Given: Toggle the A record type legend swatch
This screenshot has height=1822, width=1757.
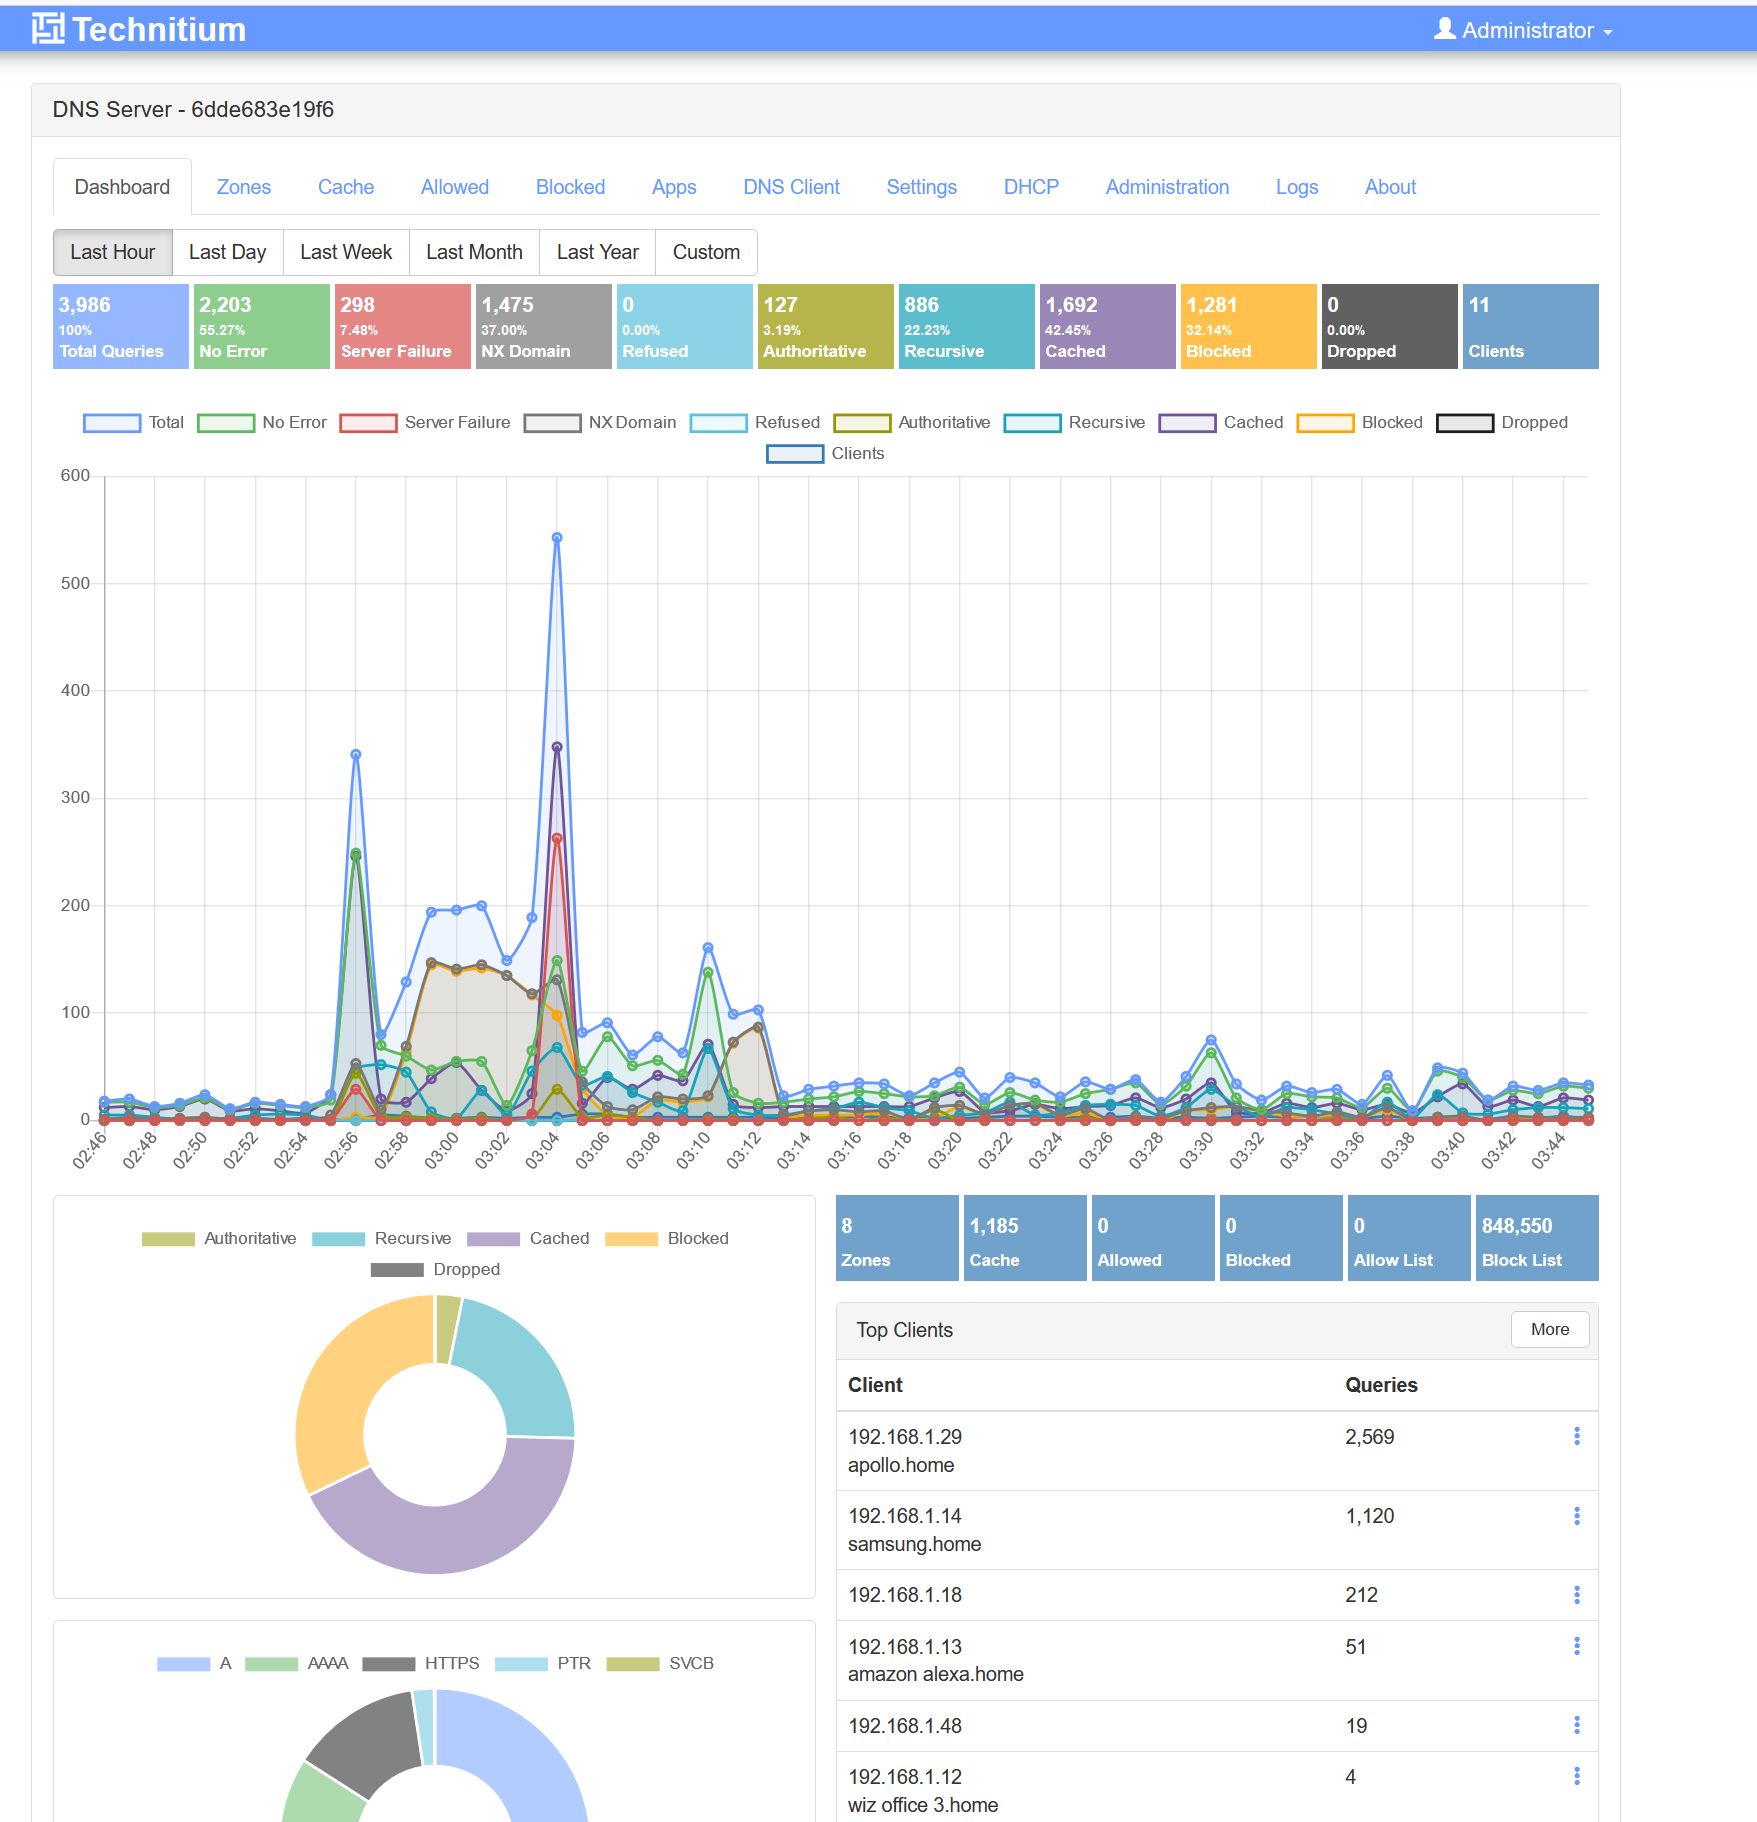Looking at the screenshot, I should 183,1664.
